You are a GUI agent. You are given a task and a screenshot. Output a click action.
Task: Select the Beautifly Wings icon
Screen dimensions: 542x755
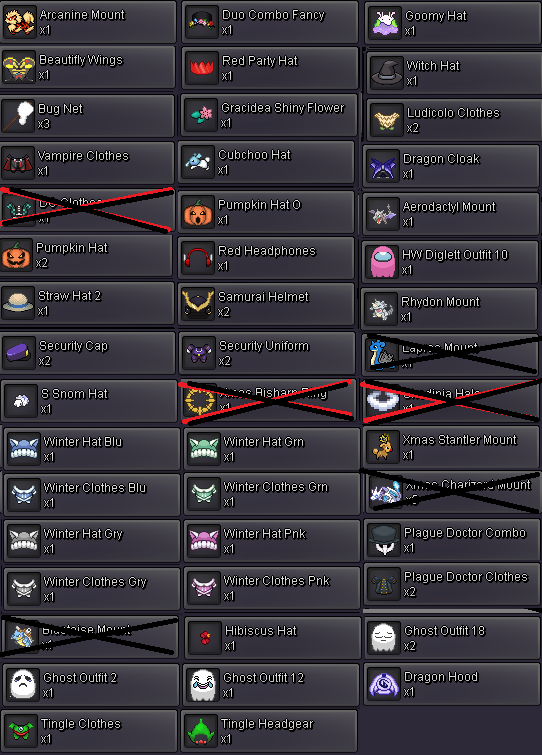tap(19, 67)
